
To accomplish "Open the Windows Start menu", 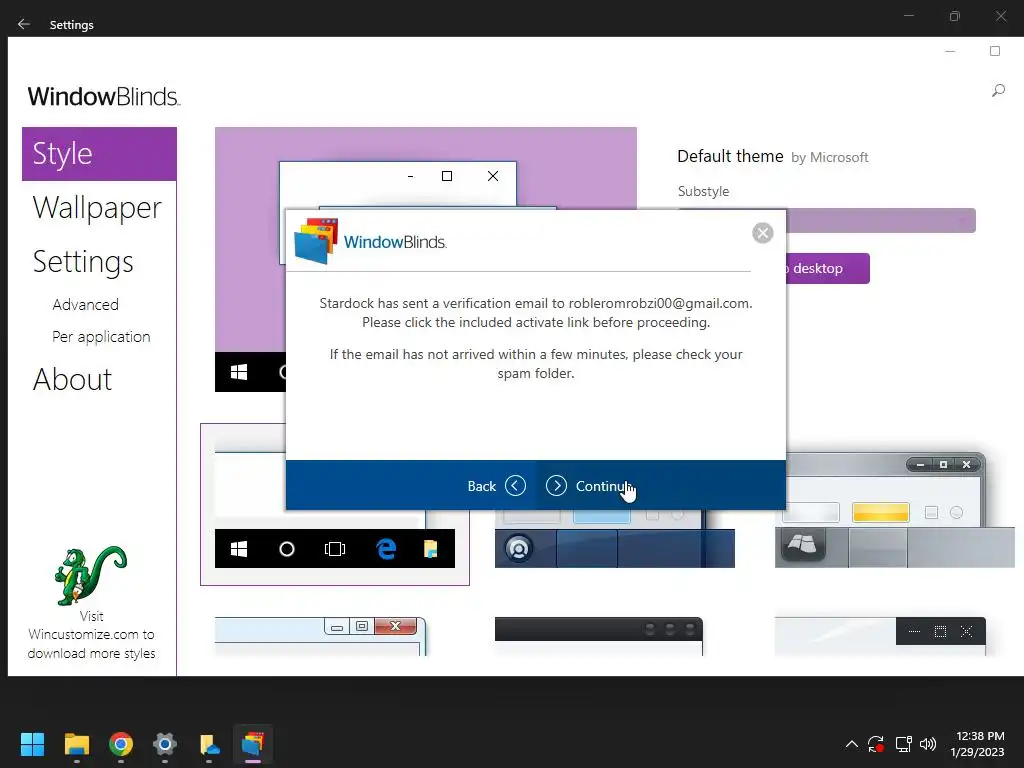I will point(32,744).
